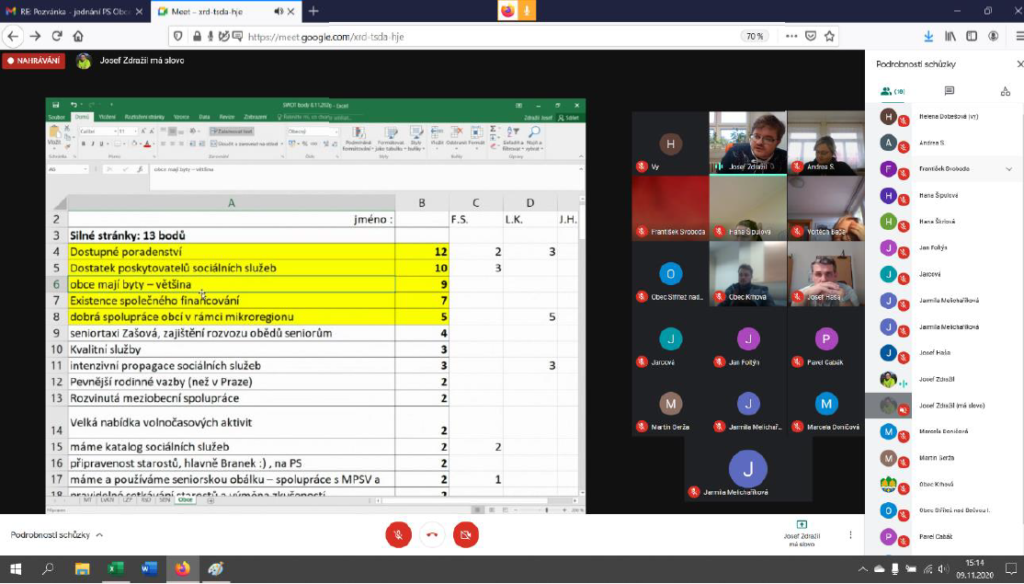Show hidden system tray icons
This screenshot has width=1024, height=584.
(x=863, y=570)
